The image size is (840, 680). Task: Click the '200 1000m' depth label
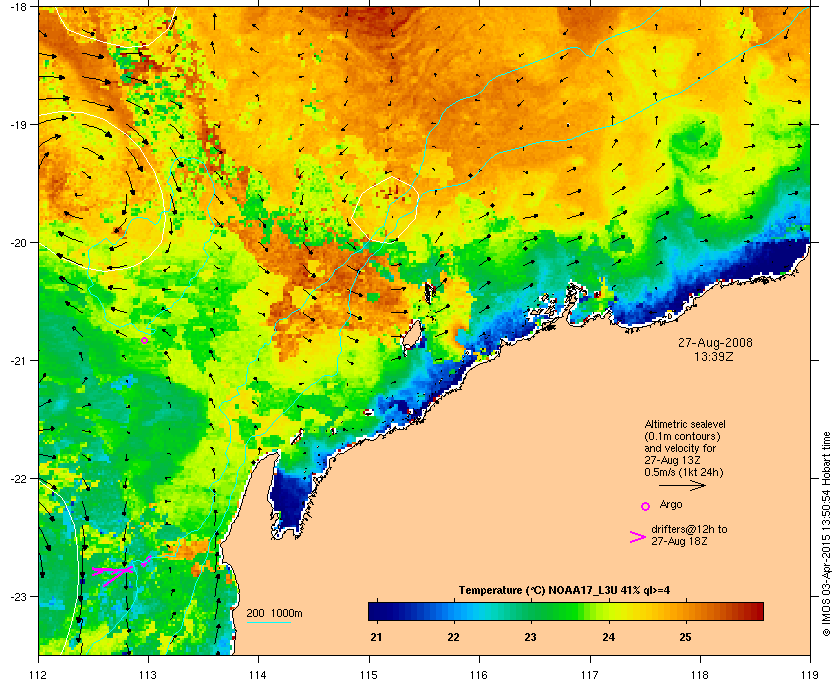tap(274, 613)
